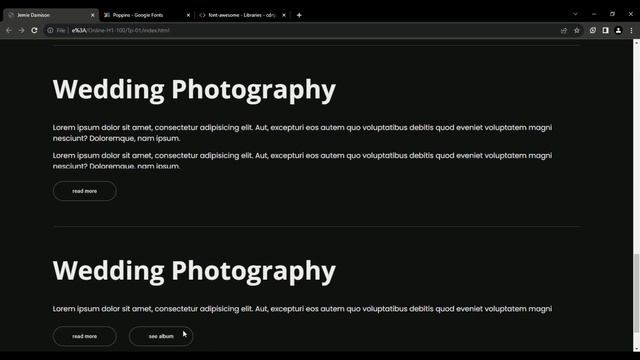640x360 pixels.
Task: Click the upper read more button
Action: point(84,191)
